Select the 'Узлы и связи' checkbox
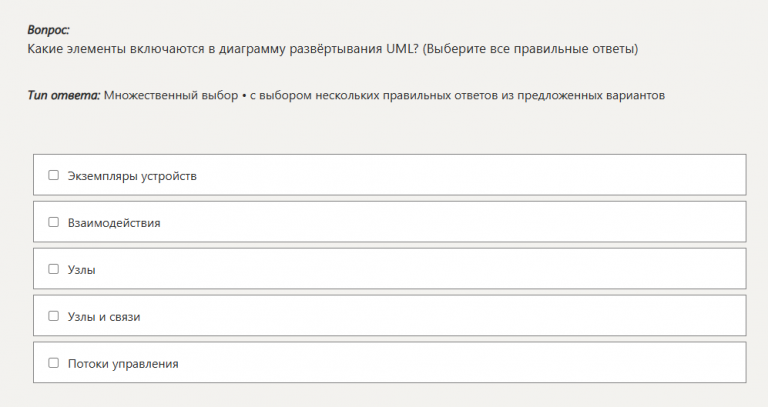The height and width of the screenshot is (407, 768). [54, 316]
